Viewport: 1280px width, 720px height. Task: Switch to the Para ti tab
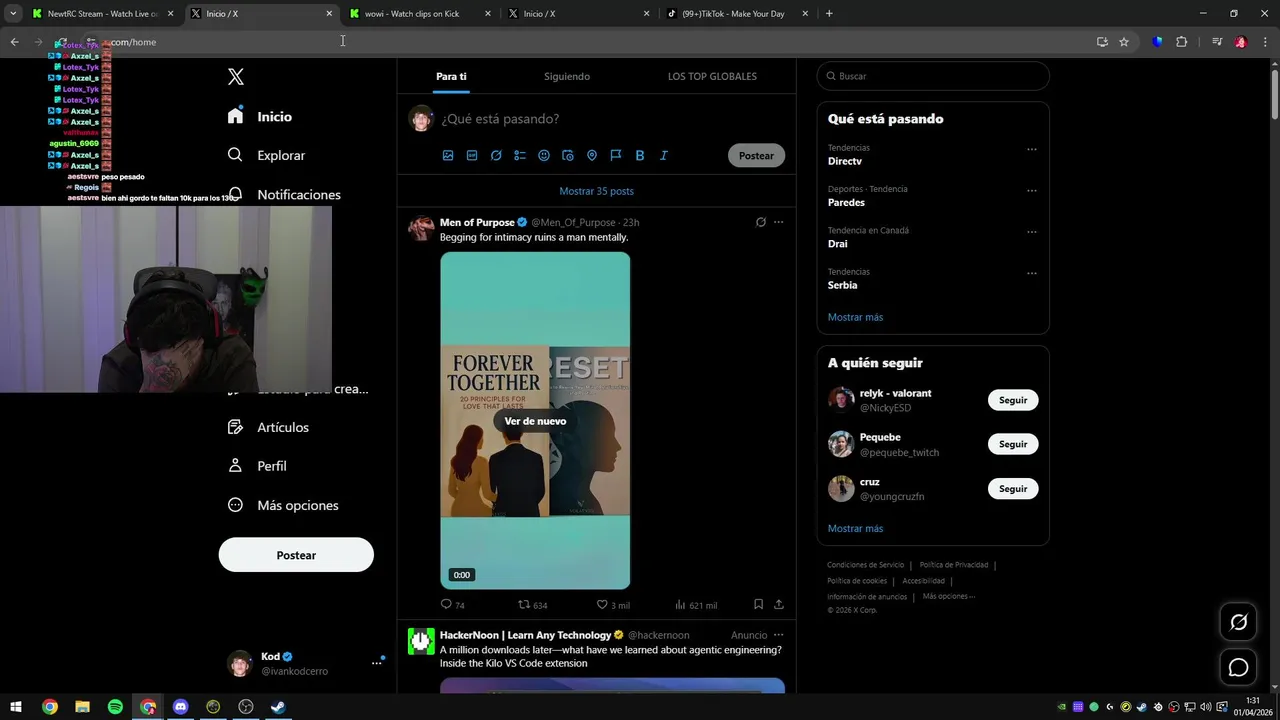point(451,76)
